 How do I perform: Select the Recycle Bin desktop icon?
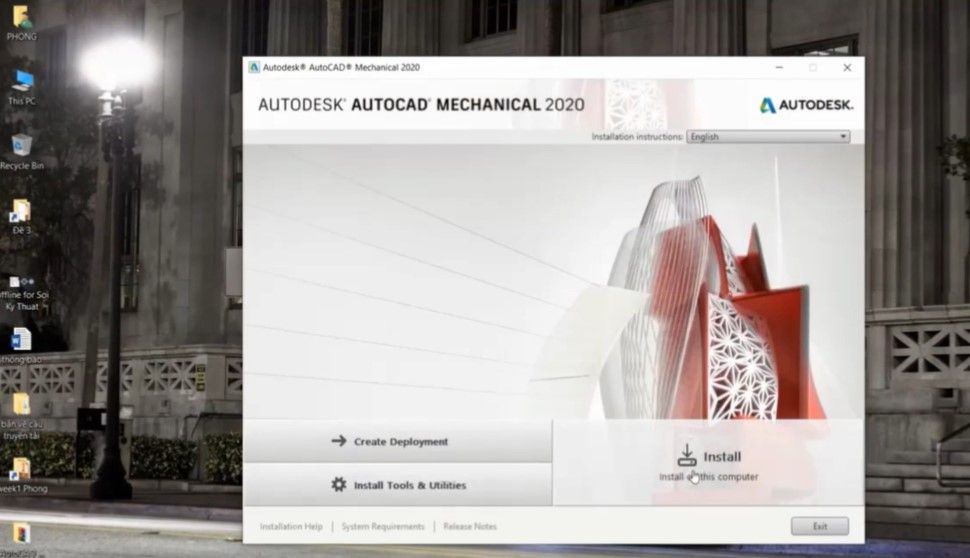pyautogui.click(x=22, y=152)
